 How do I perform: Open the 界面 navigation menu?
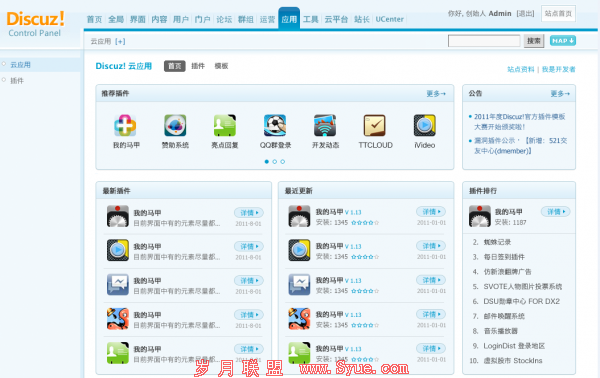point(137,19)
